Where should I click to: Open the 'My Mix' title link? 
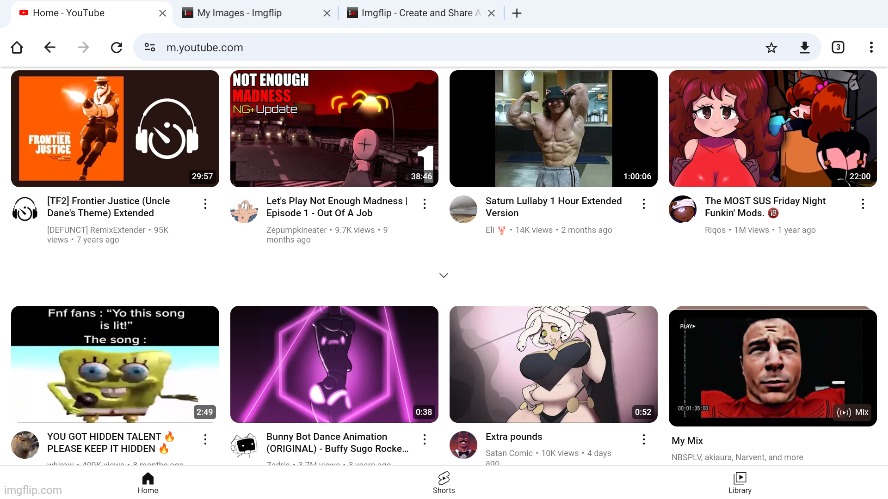[687, 441]
